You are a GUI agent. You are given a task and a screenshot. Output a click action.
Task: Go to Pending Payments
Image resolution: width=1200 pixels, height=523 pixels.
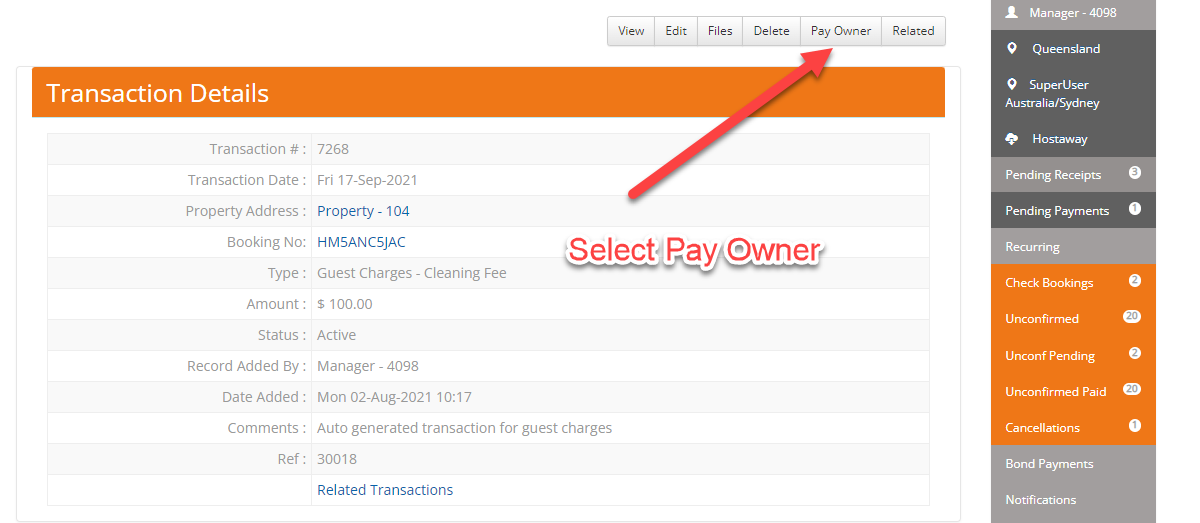coord(1073,211)
